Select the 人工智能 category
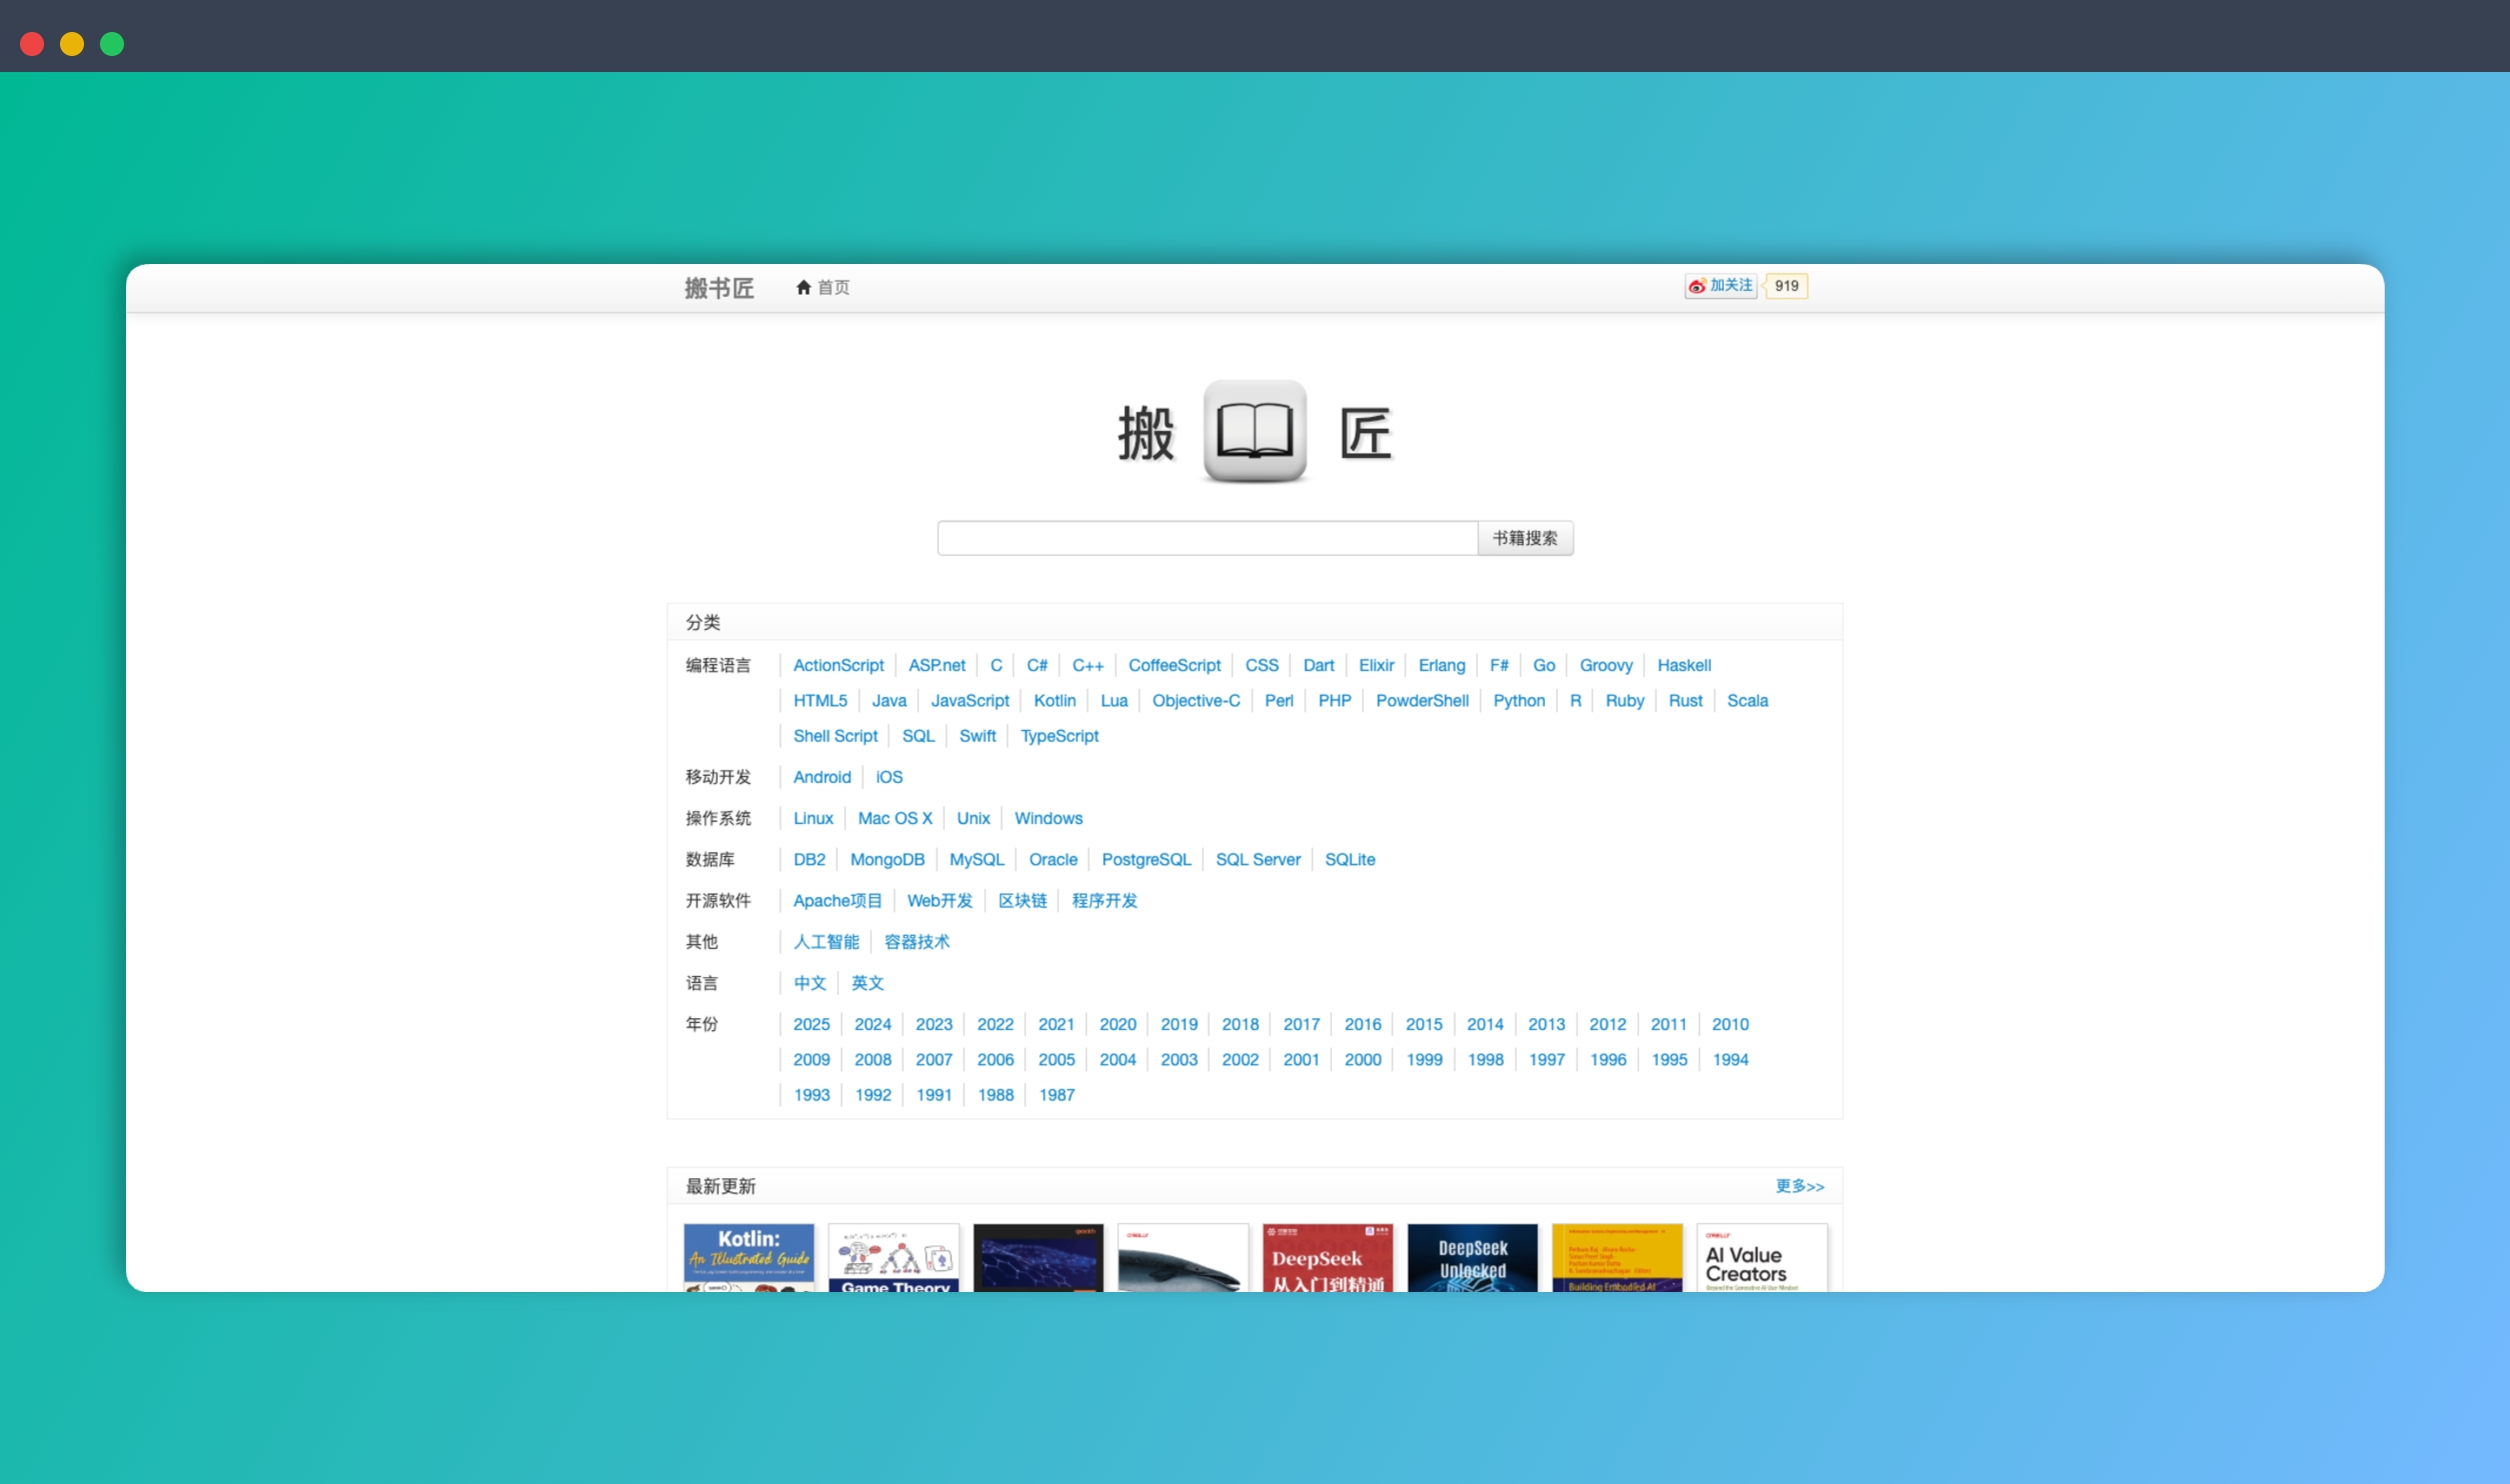The image size is (2510, 1484). point(825,942)
